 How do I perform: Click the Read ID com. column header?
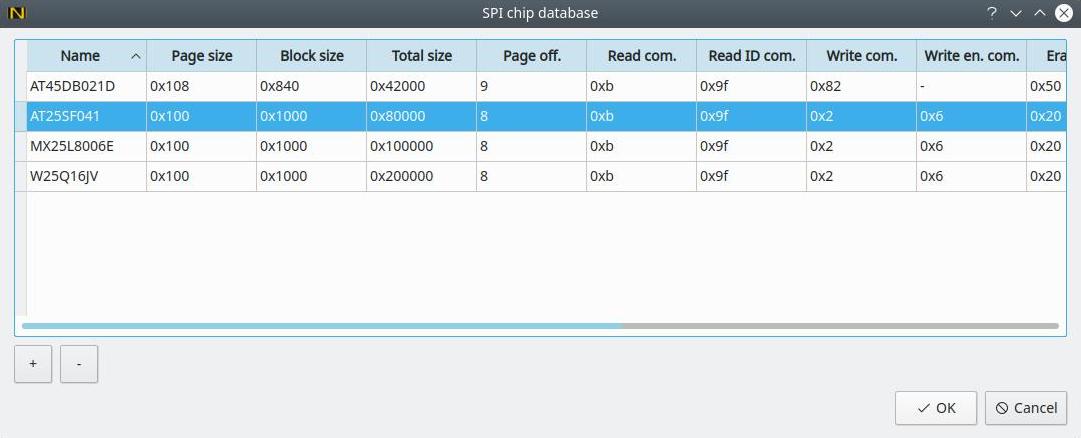[751, 56]
